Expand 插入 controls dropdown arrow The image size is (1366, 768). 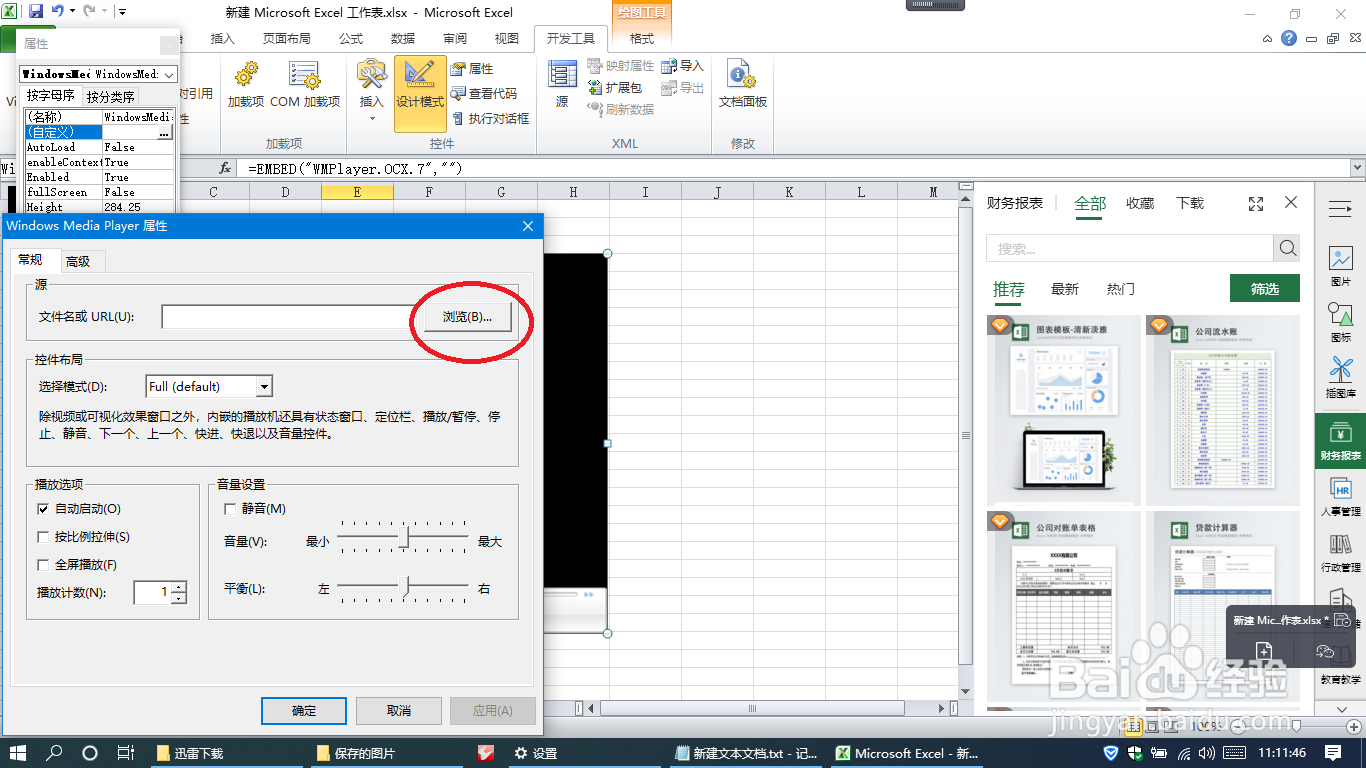[371, 119]
